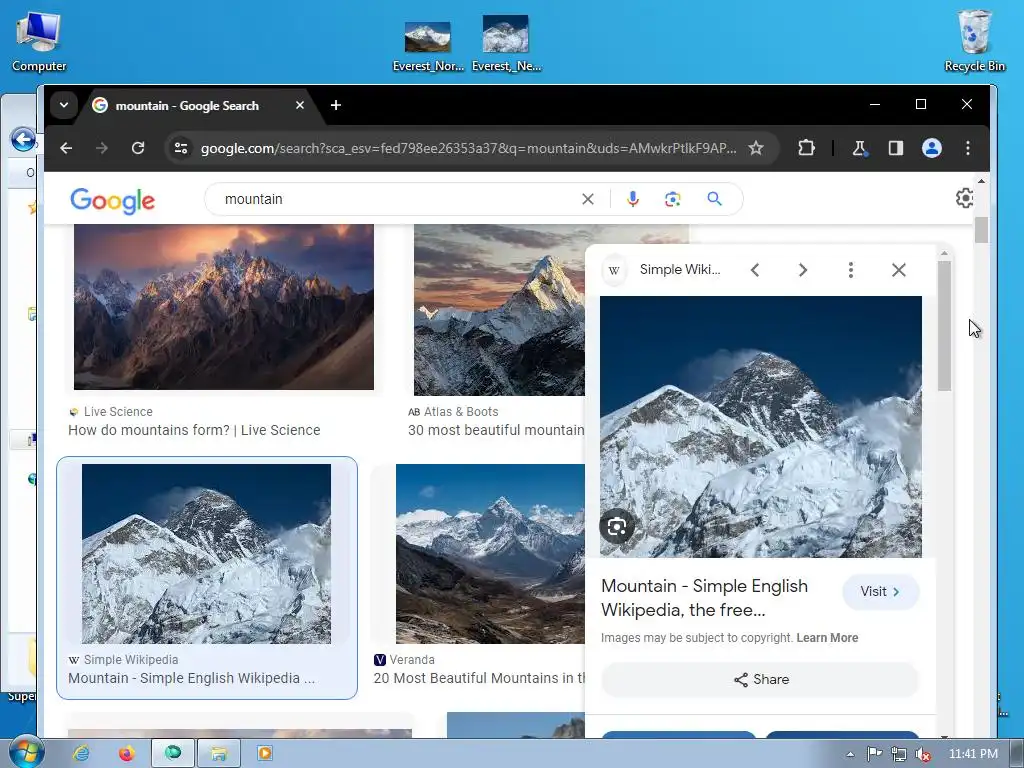1024x768 pixels.
Task: Toggle the Chrome side panel icon
Action: coord(896,148)
